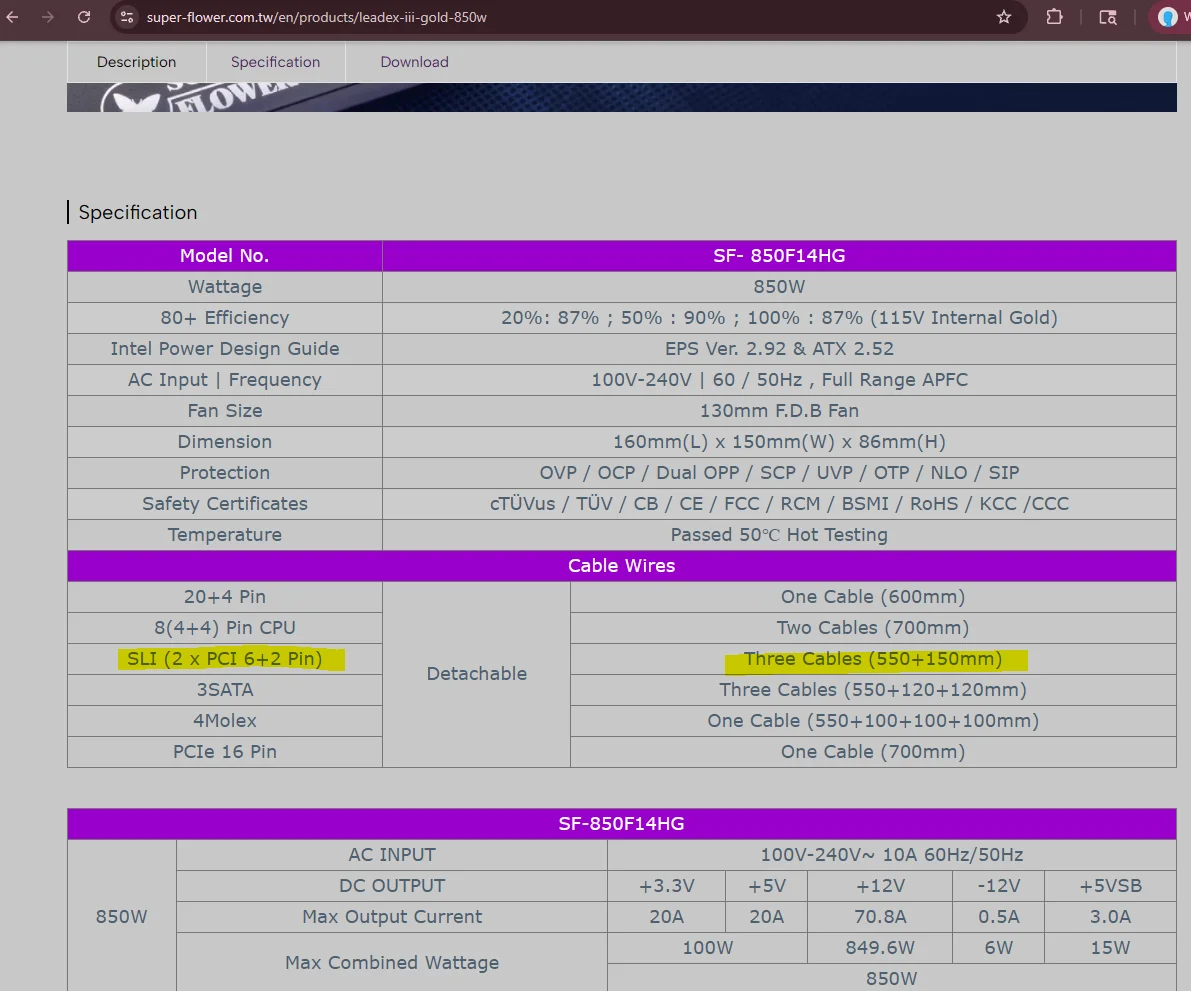Select the safety certificates list starting 'cTÜVus'
The width and height of the screenshot is (1191, 991).
(779, 504)
